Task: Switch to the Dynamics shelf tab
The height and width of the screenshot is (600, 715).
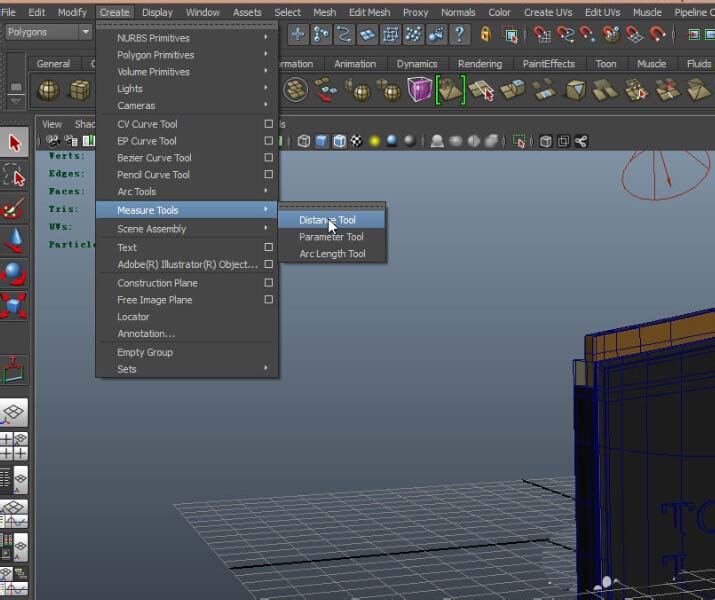Action: 416,64
